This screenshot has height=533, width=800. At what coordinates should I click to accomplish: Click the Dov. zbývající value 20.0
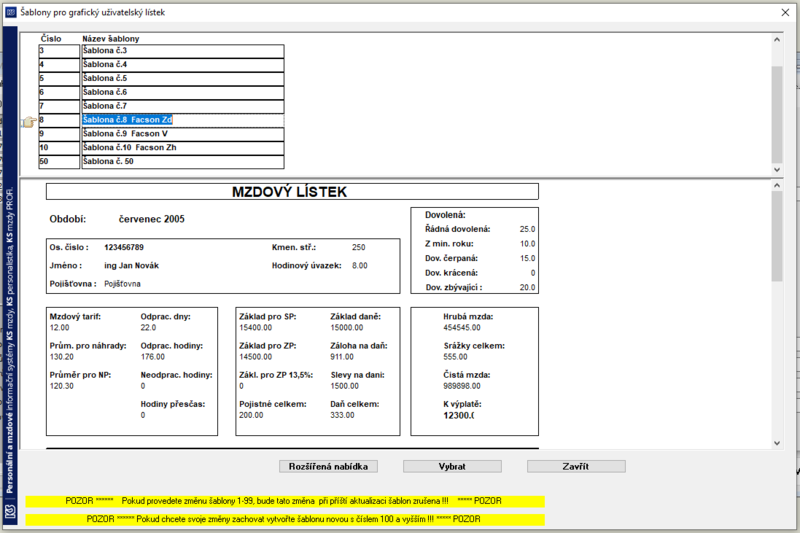pos(528,288)
